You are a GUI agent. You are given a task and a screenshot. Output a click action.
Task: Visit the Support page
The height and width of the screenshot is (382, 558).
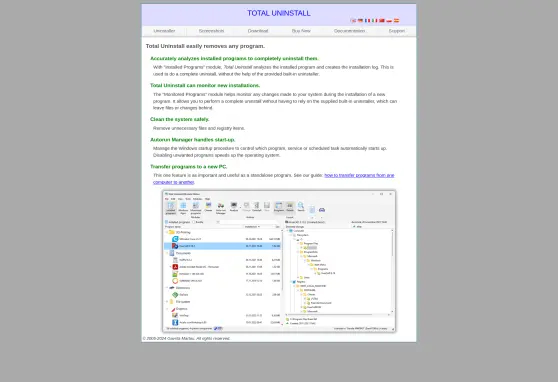click(397, 31)
